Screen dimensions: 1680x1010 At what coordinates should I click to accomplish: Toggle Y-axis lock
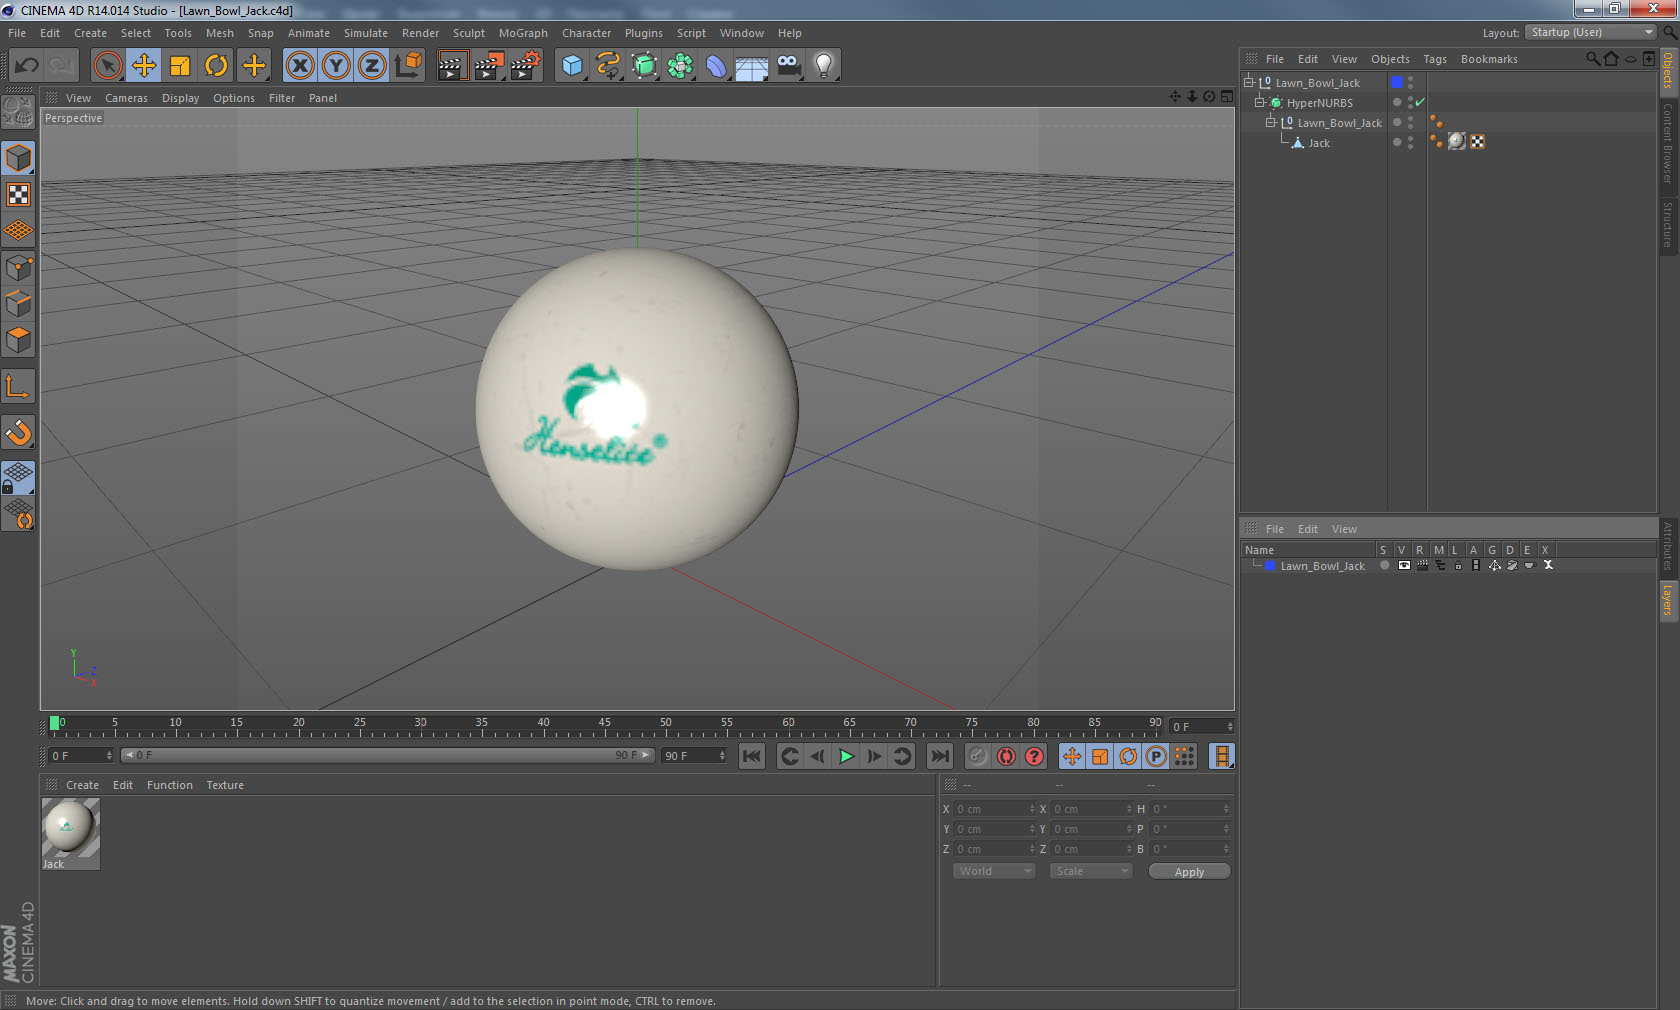336,66
